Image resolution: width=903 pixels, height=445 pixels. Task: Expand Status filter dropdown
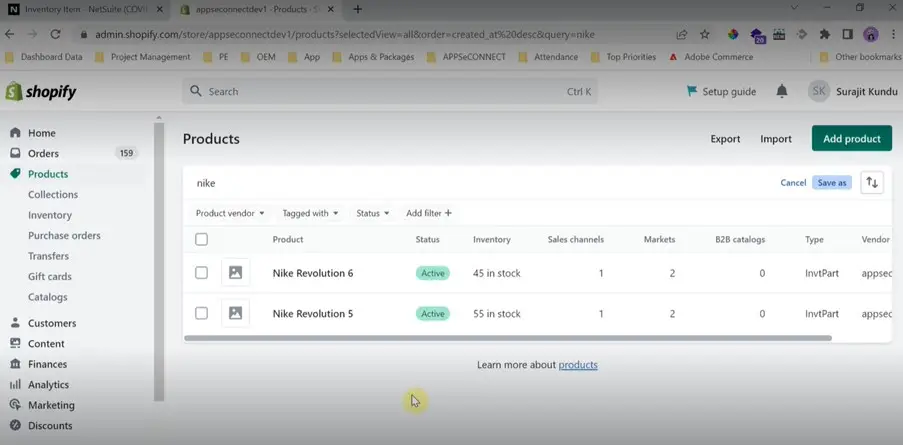373,213
